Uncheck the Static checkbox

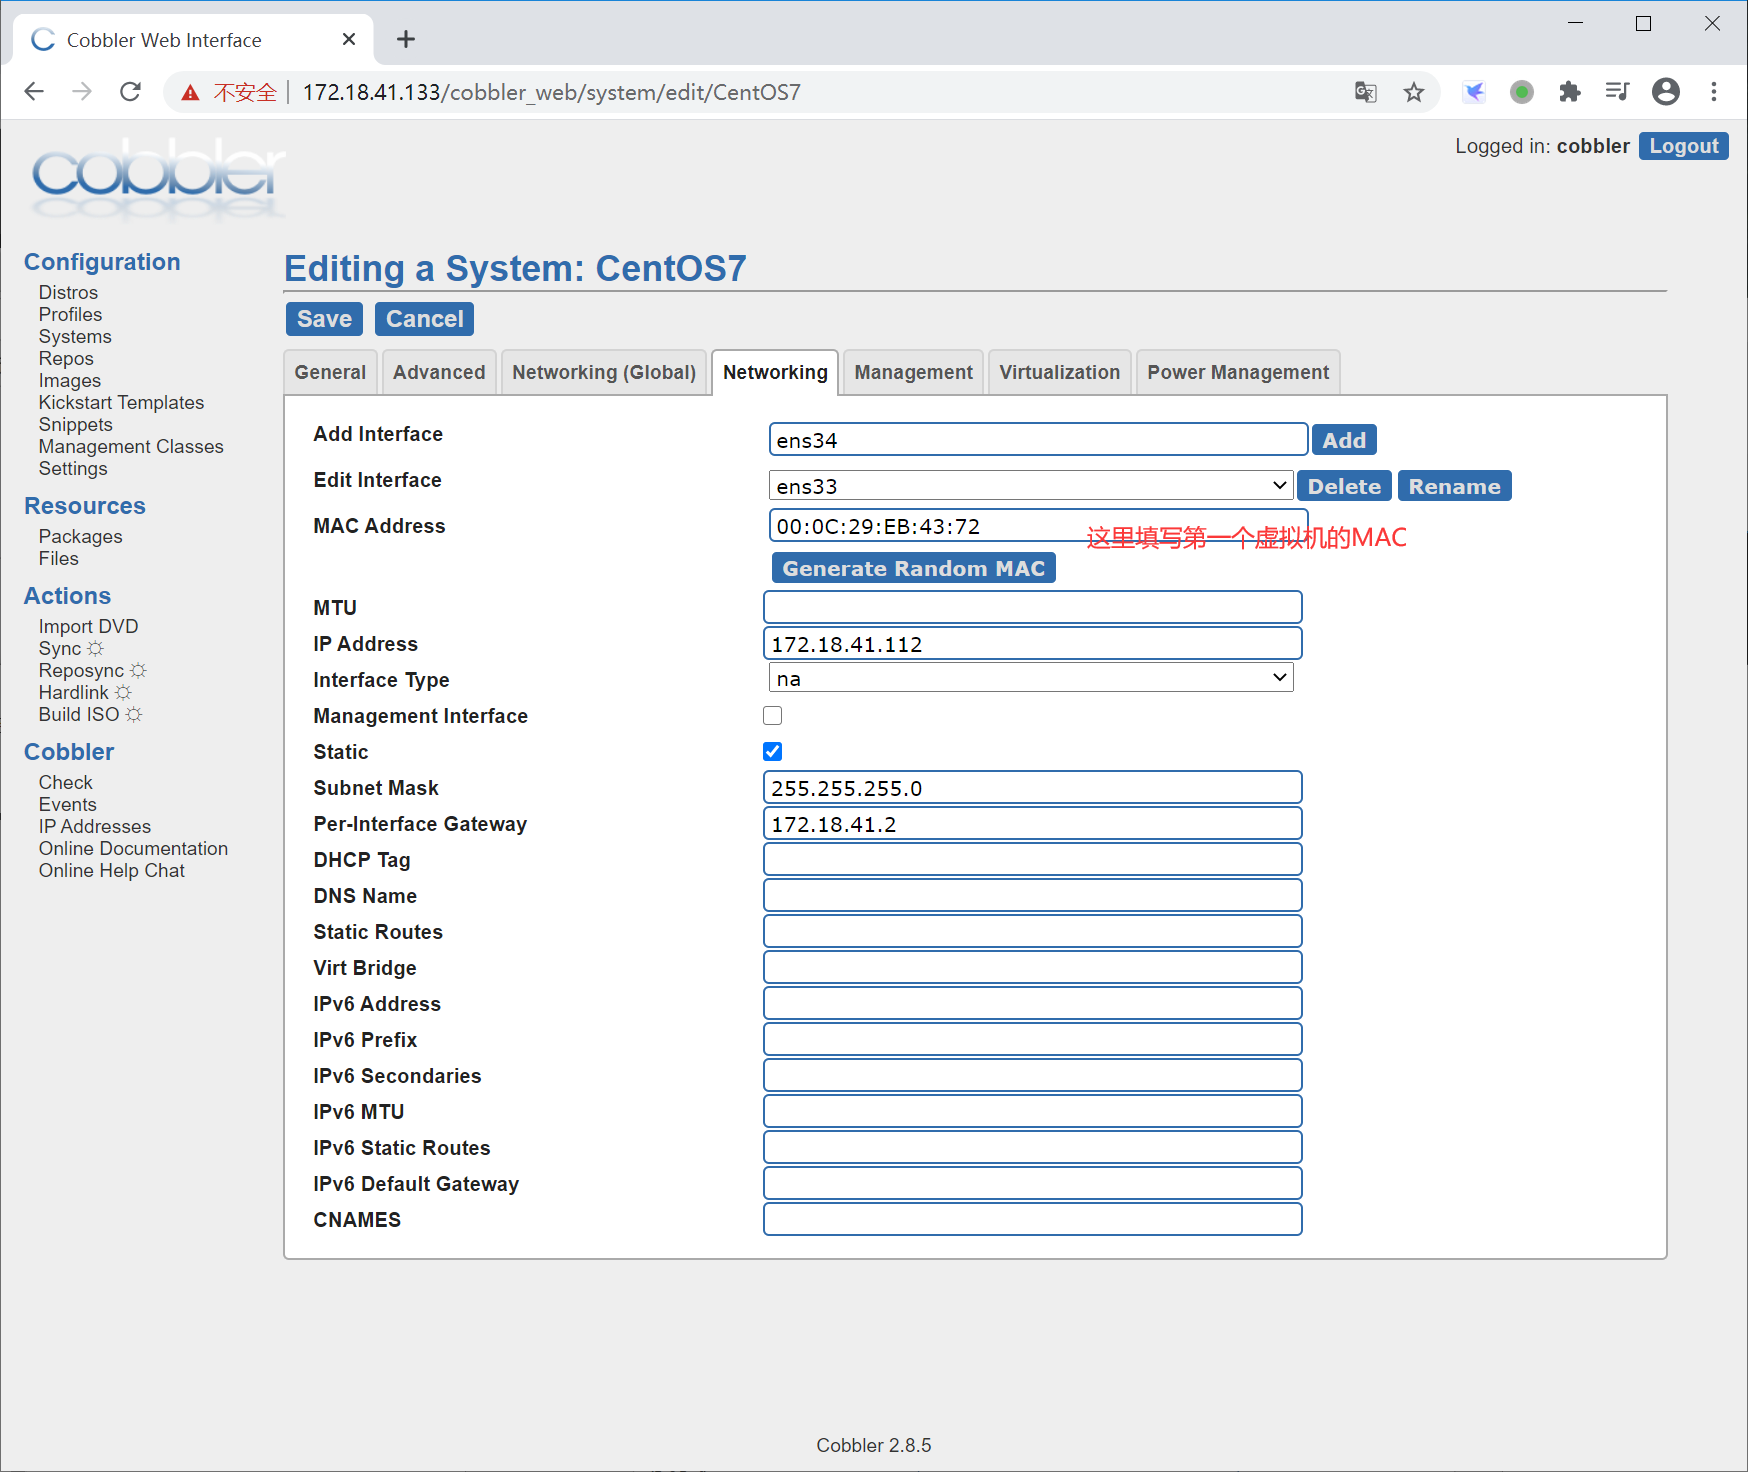click(772, 751)
